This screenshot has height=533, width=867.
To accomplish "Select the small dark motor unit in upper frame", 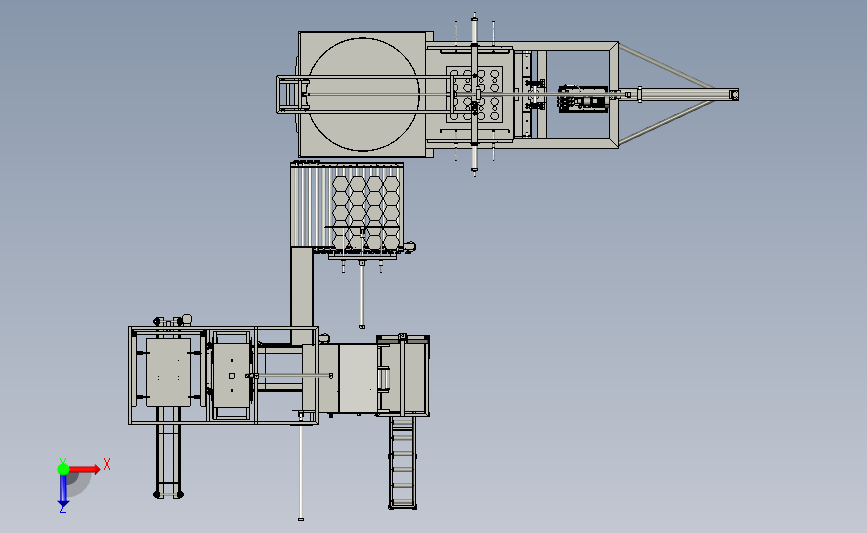I will tap(583, 99).
